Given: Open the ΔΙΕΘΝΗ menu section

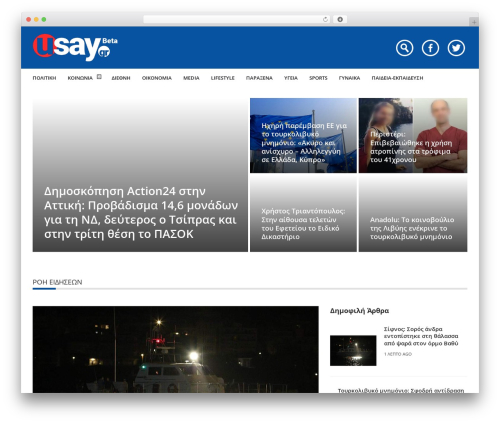Looking at the screenshot, I should click(121, 78).
